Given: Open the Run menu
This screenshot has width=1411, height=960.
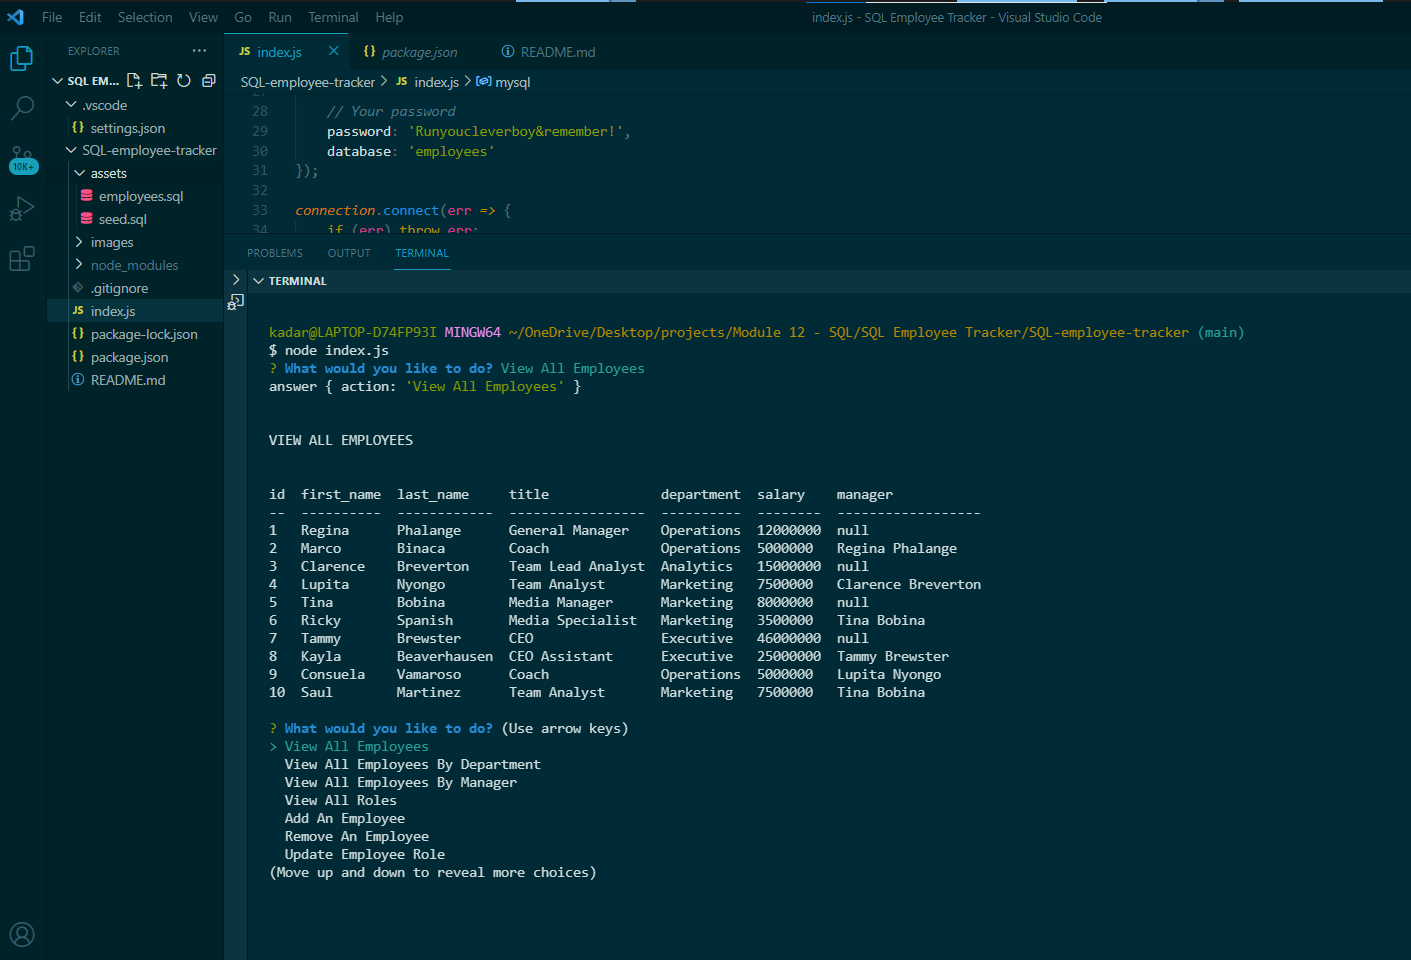Looking at the screenshot, I should point(279,17).
